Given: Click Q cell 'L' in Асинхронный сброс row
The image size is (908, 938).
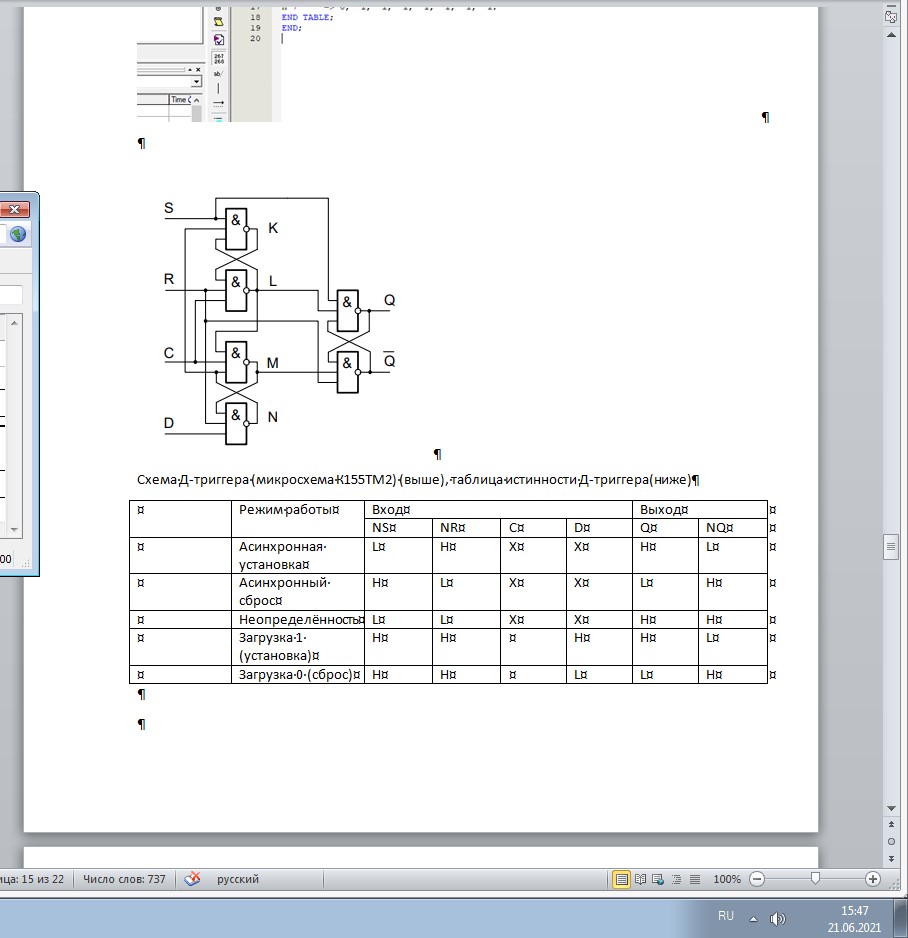Looking at the screenshot, I should [x=665, y=592].
